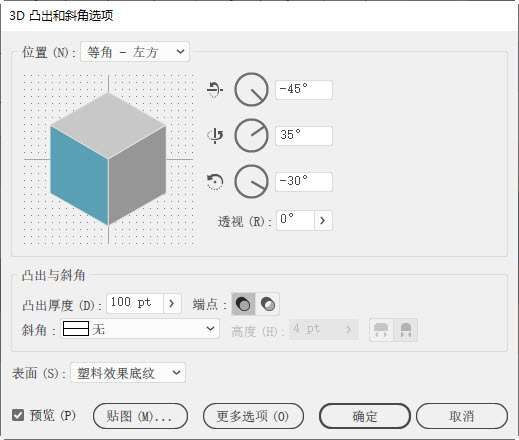Screen dimensions: 519x440
Task: Click the bevel extent in icon
Action: click(x=406, y=330)
